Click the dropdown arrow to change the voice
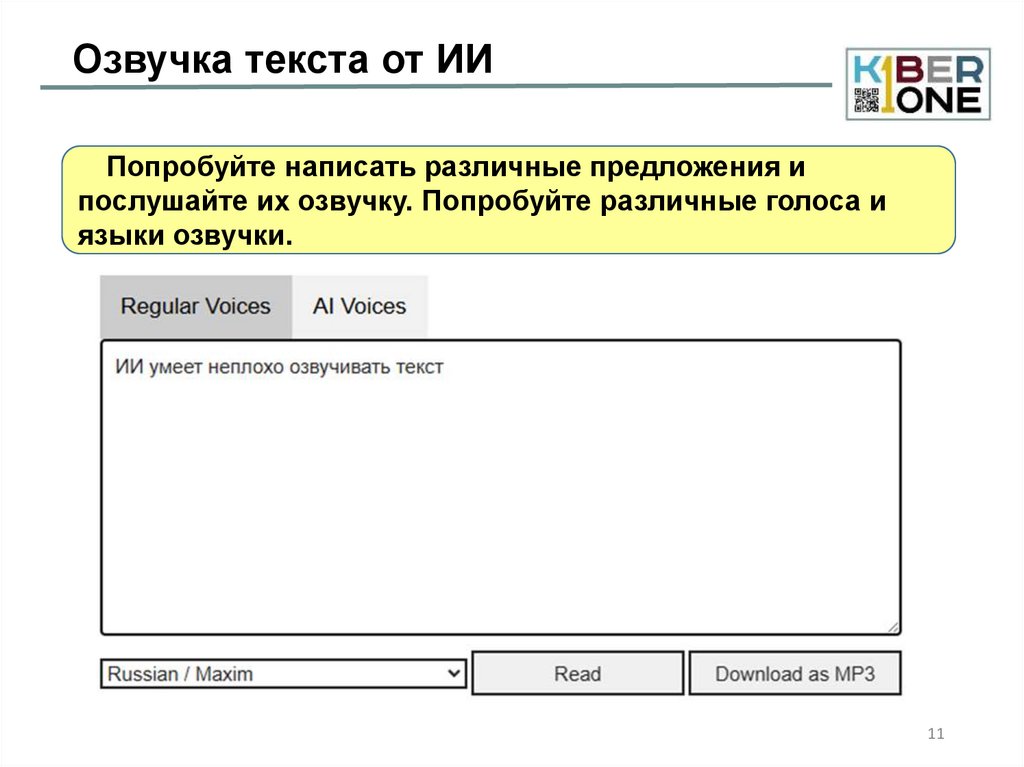The width and height of the screenshot is (1024, 767). click(452, 673)
